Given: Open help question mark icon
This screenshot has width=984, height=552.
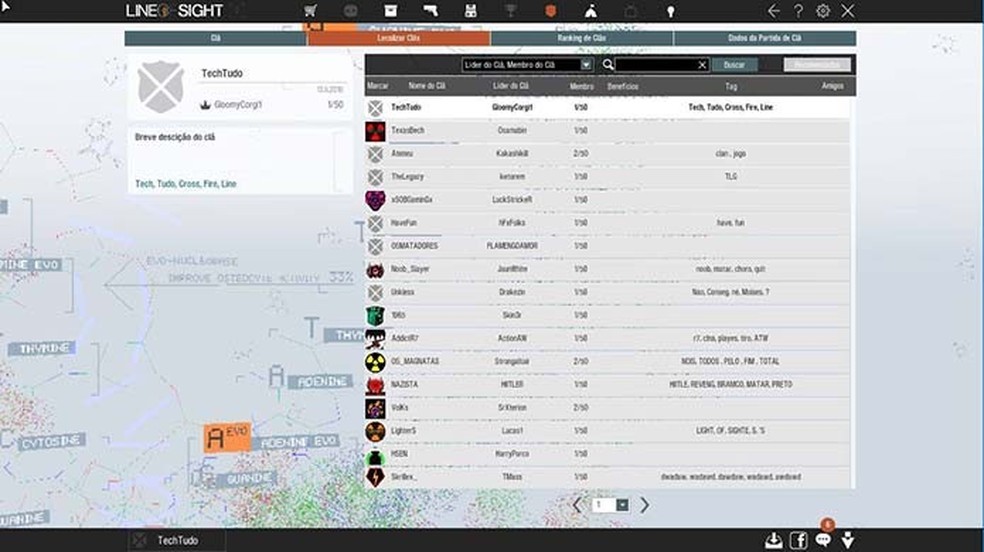Looking at the screenshot, I should [798, 11].
